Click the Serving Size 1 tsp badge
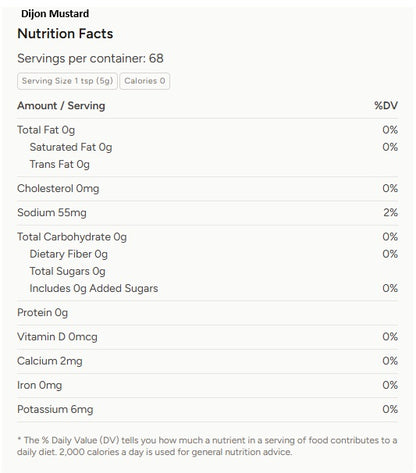The width and height of the screenshot is (416, 473). pos(67,81)
